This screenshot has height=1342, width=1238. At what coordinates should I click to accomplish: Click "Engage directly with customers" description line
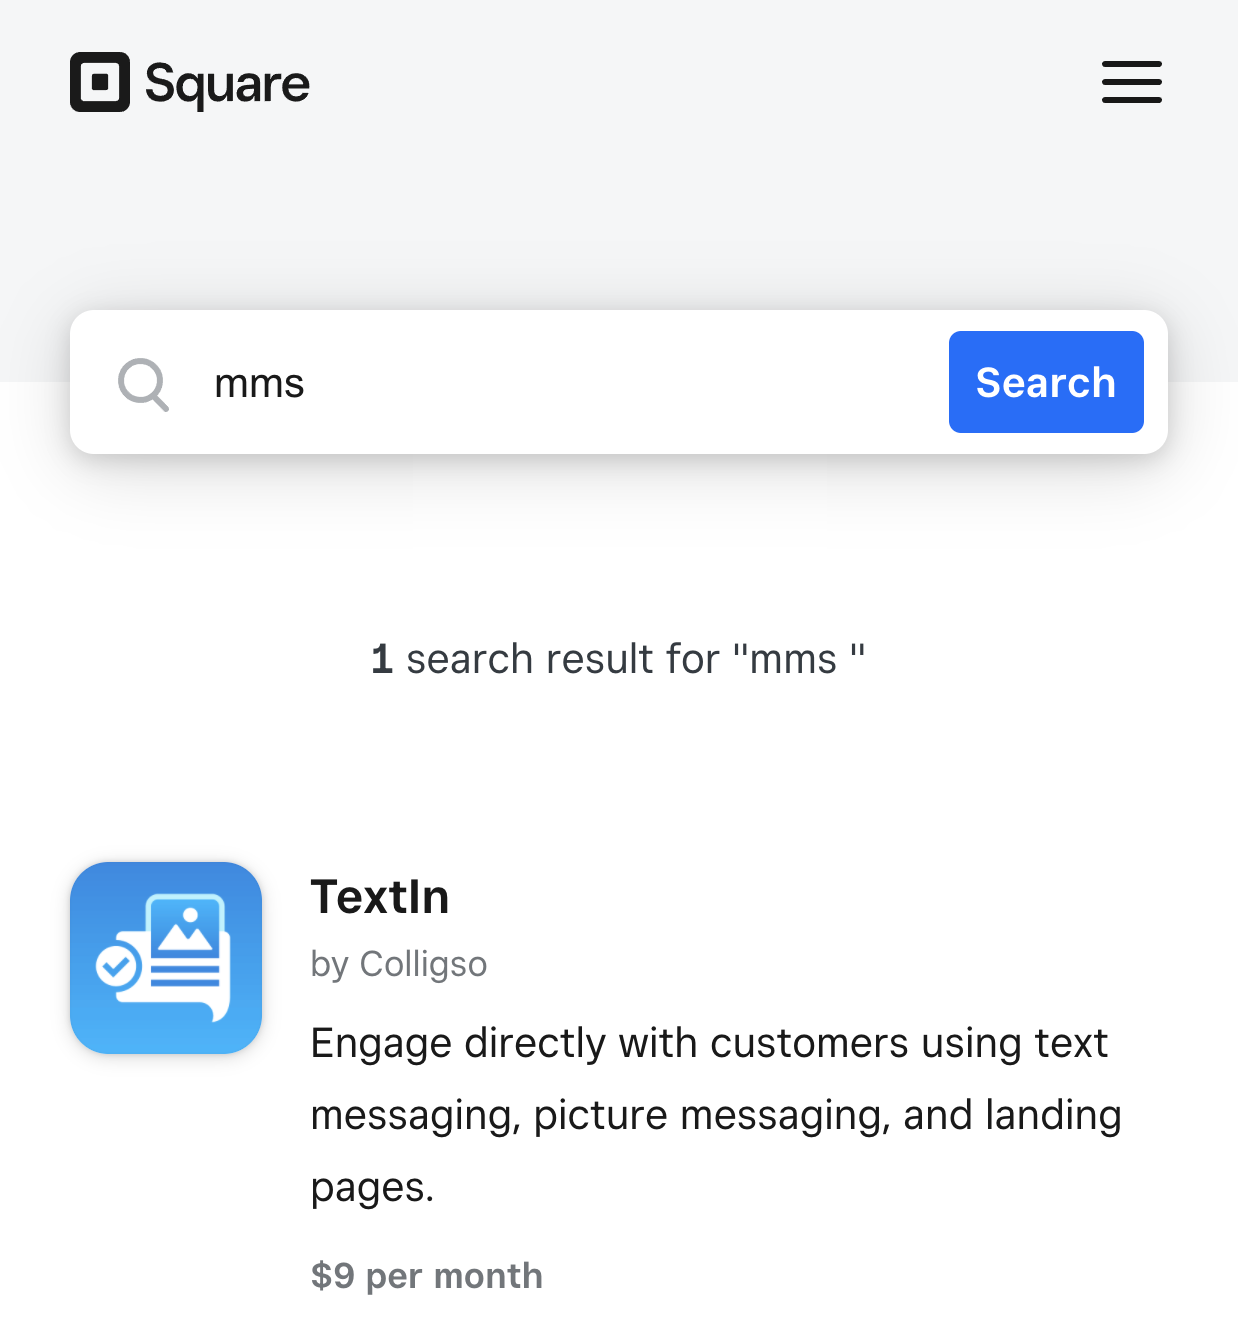click(x=709, y=1044)
